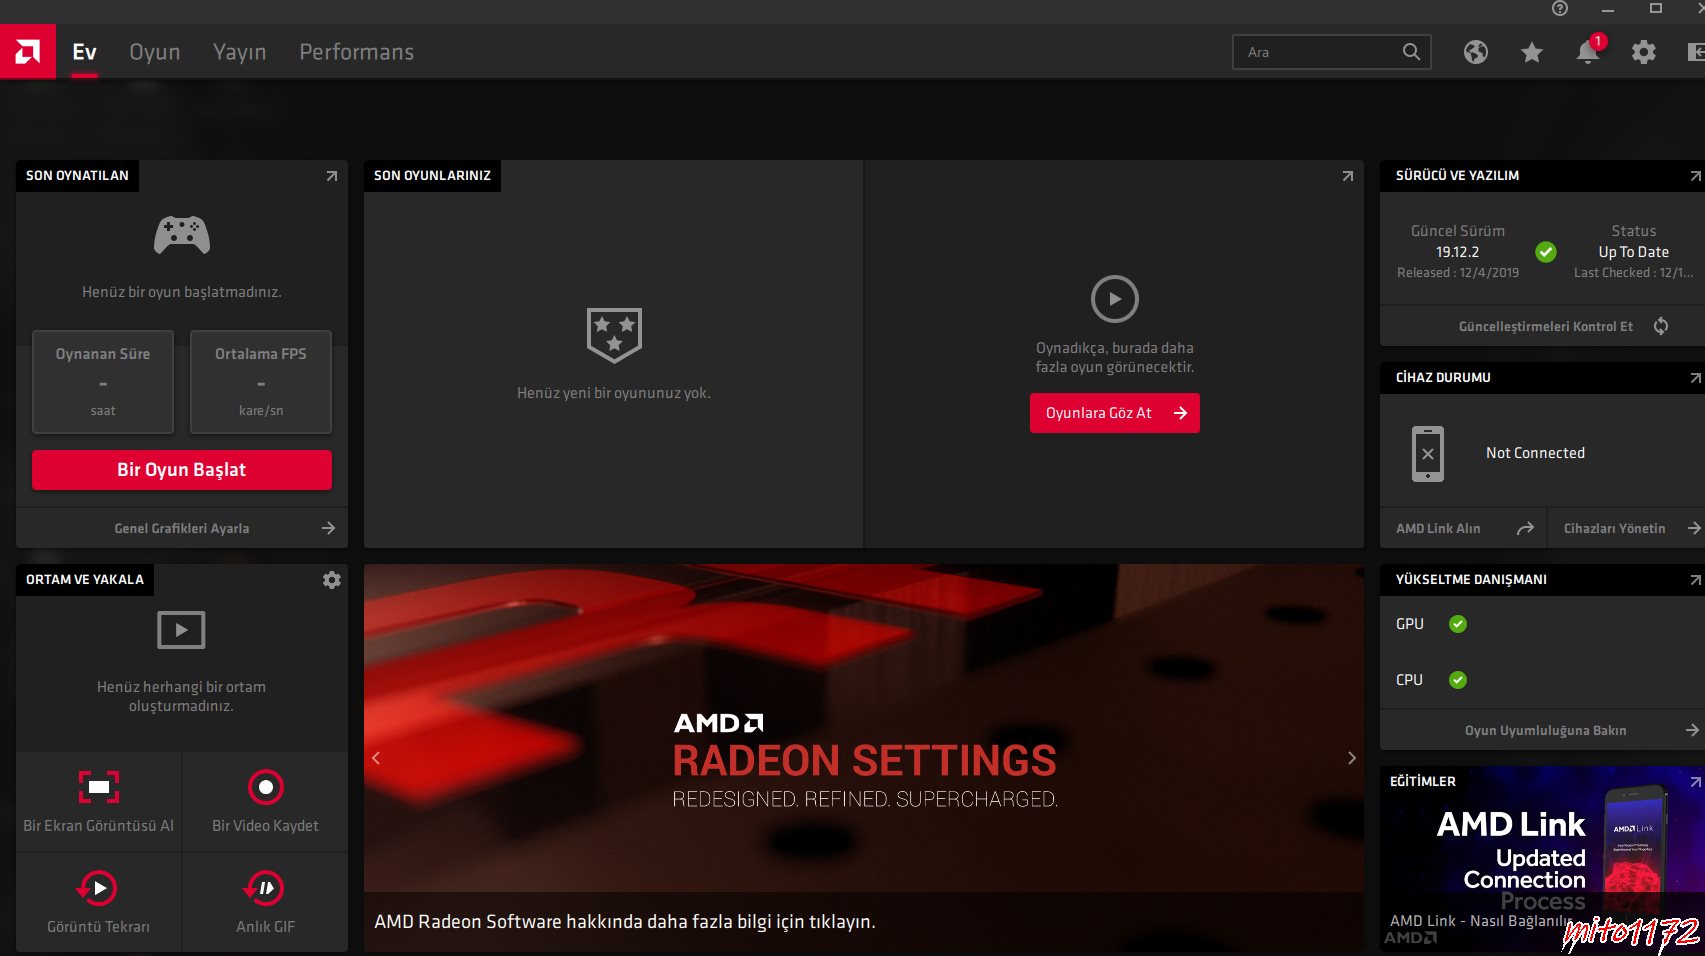Open favorites star icon
This screenshot has width=1705, height=956.
(x=1532, y=52)
